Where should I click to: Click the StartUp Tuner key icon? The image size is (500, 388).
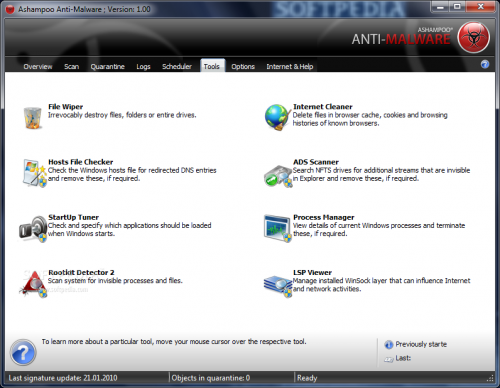point(33,229)
